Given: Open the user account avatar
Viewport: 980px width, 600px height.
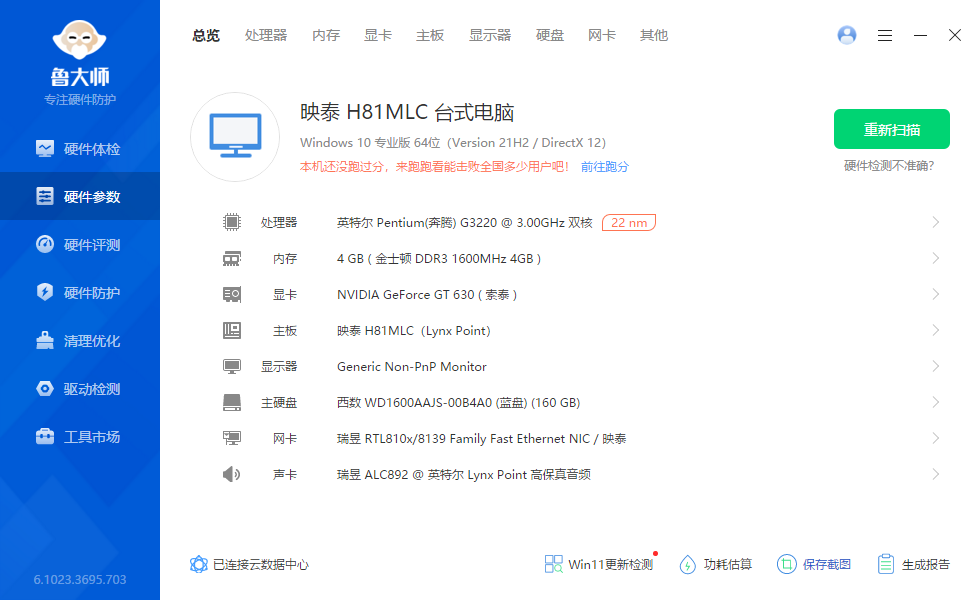Looking at the screenshot, I should (x=847, y=35).
